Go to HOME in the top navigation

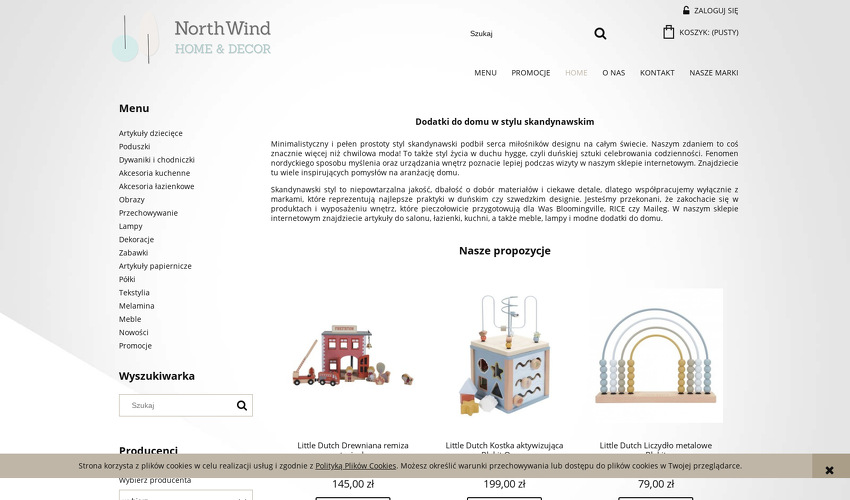pyautogui.click(x=576, y=73)
